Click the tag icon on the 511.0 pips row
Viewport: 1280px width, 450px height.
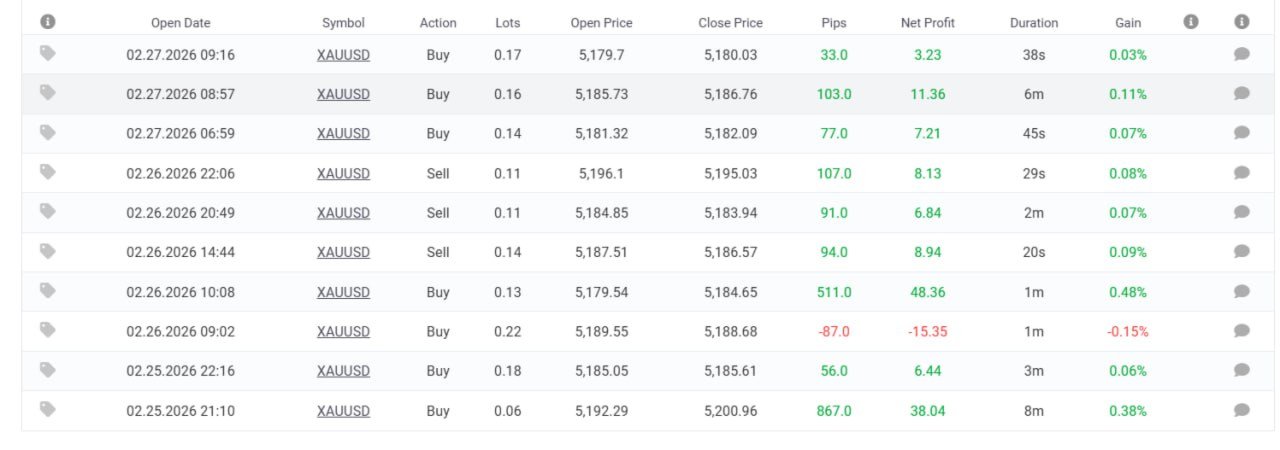(x=47, y=291)
